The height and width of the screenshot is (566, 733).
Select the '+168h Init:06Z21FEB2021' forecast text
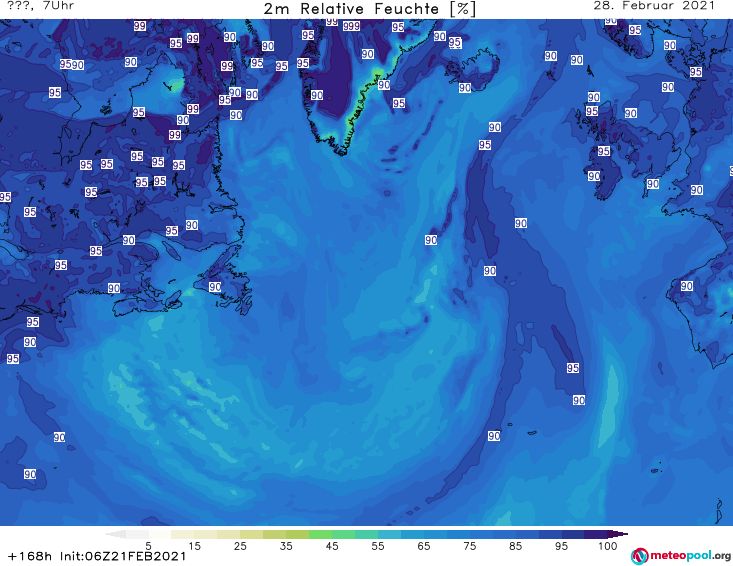point(97,556)
